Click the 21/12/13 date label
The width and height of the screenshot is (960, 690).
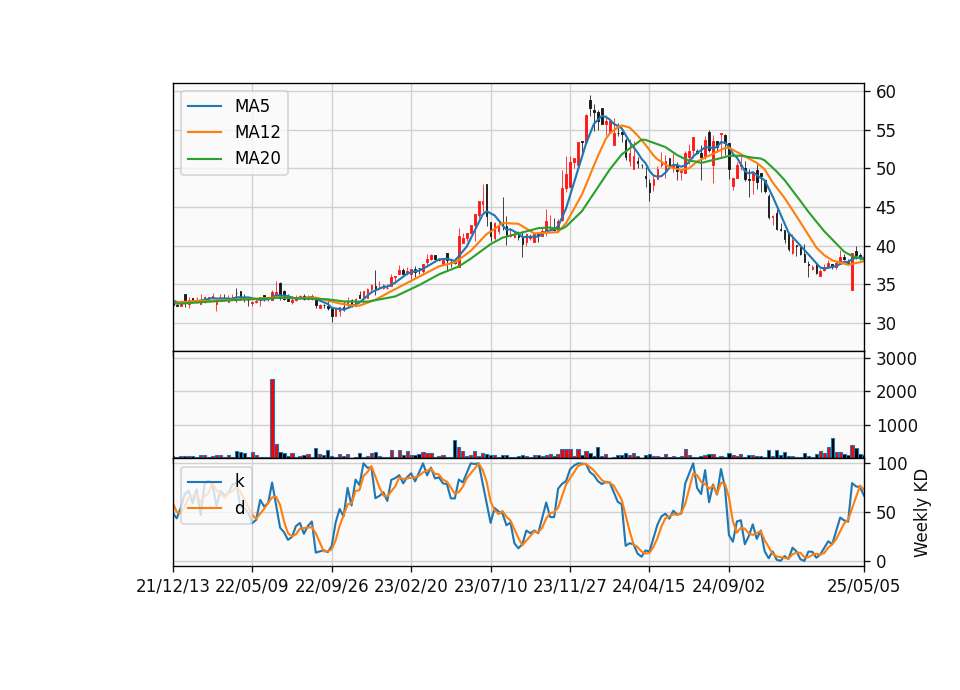pos(173,586)
